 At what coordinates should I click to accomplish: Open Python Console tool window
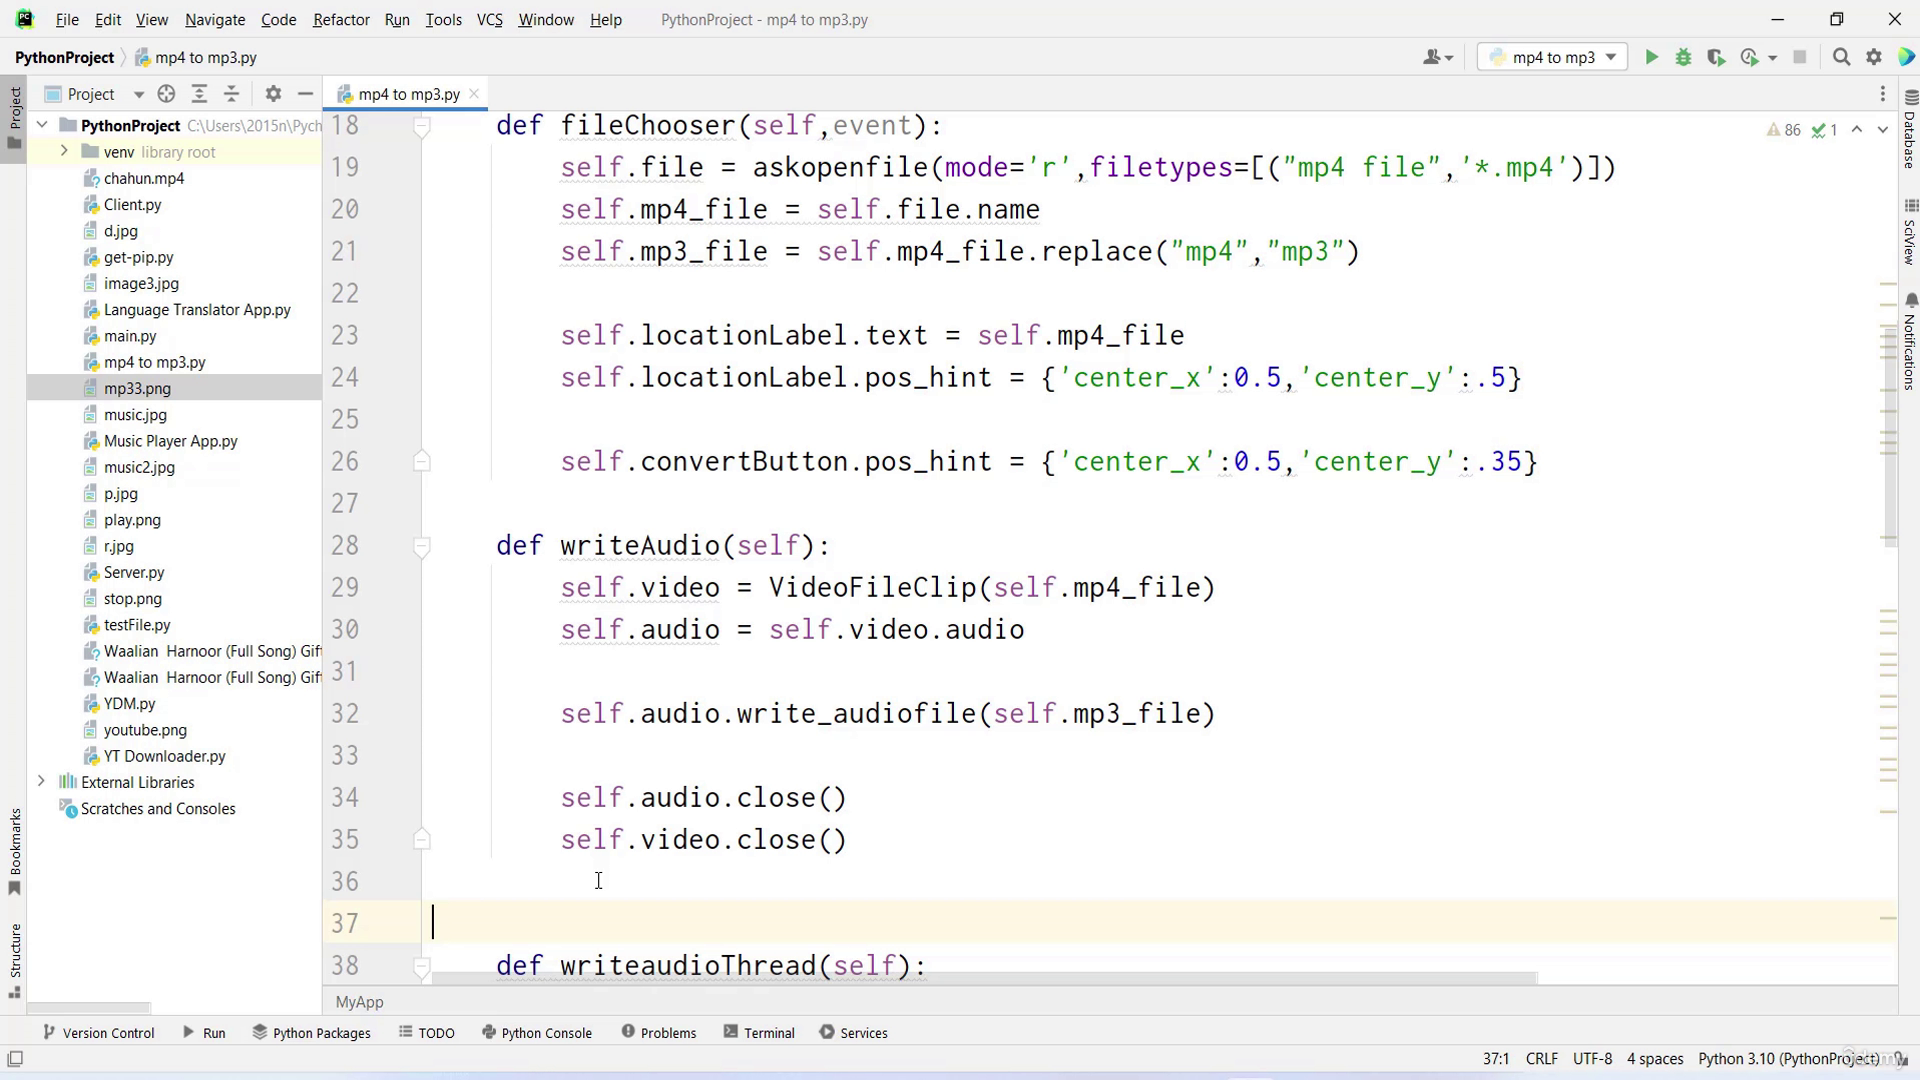pos(537,1033)
